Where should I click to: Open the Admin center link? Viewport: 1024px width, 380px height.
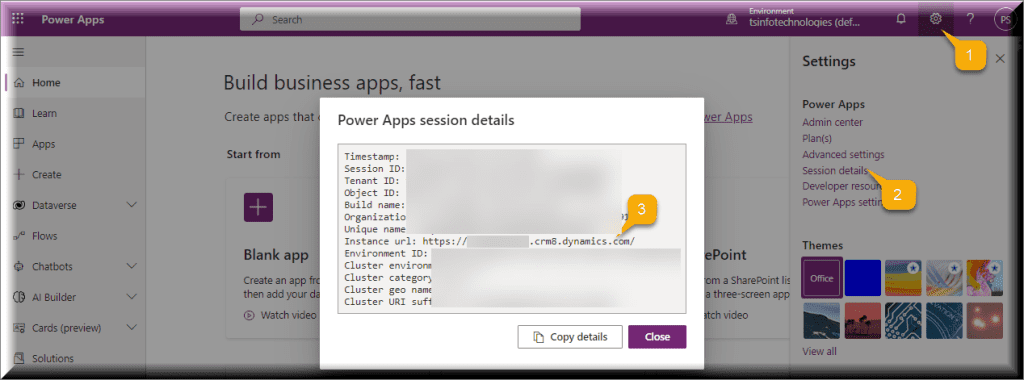pos(833,122)
